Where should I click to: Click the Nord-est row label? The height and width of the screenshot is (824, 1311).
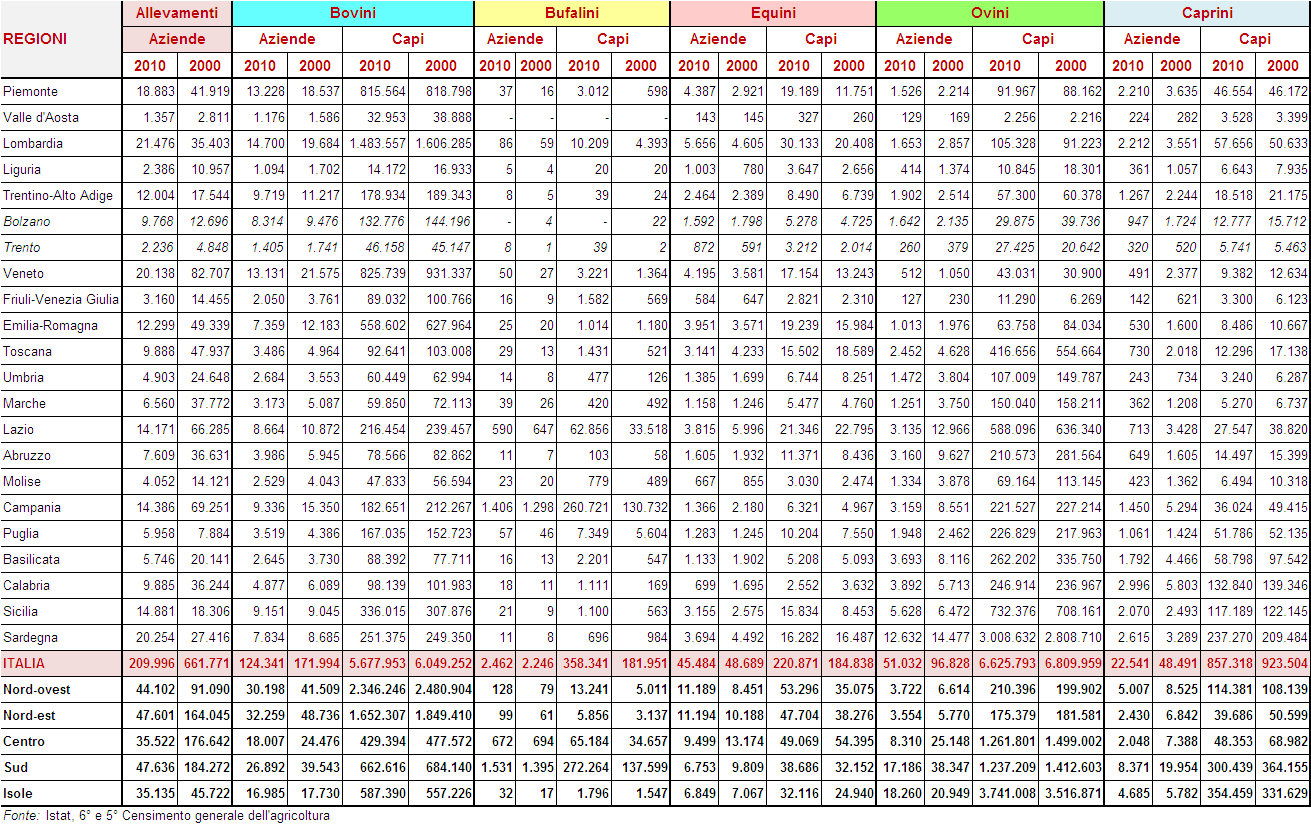(30, 716)
